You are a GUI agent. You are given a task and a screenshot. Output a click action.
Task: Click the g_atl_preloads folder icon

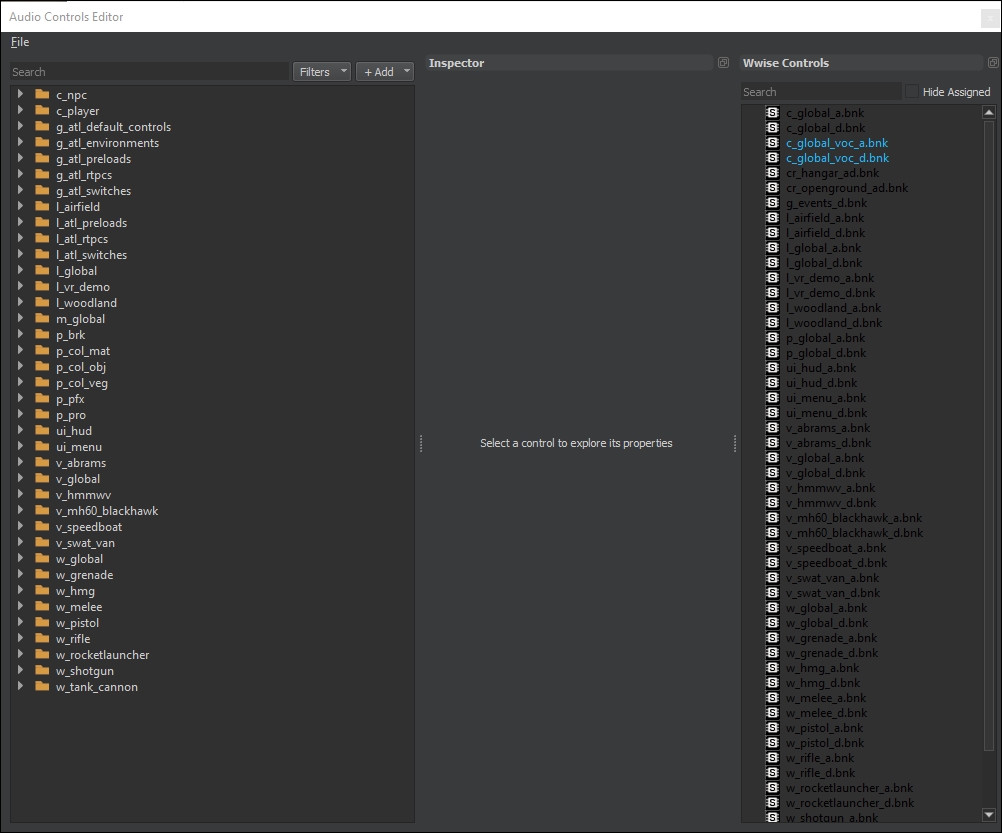click(x=42, y=158)
